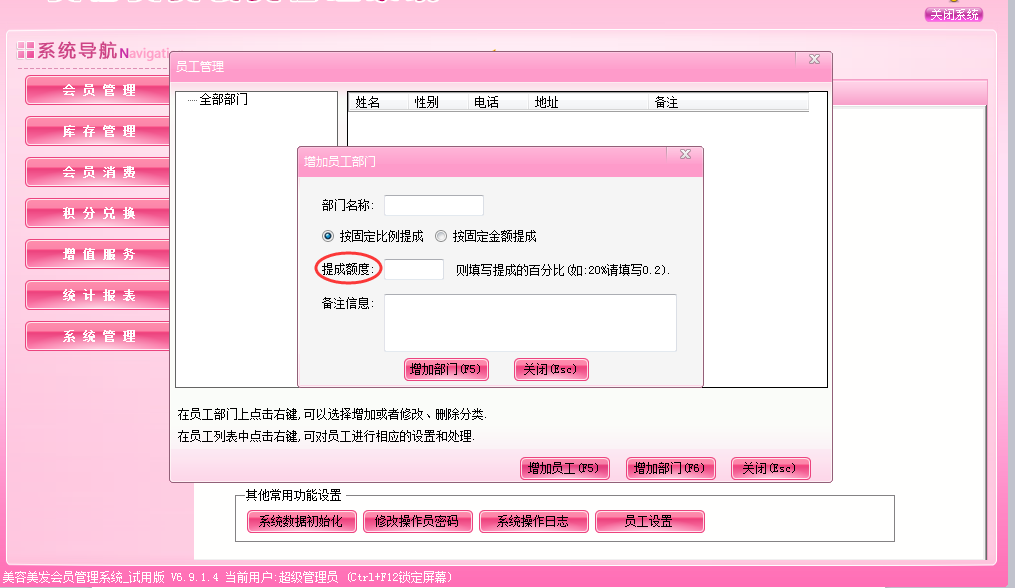Open the 库存管理 section

(x=97, y=131)
